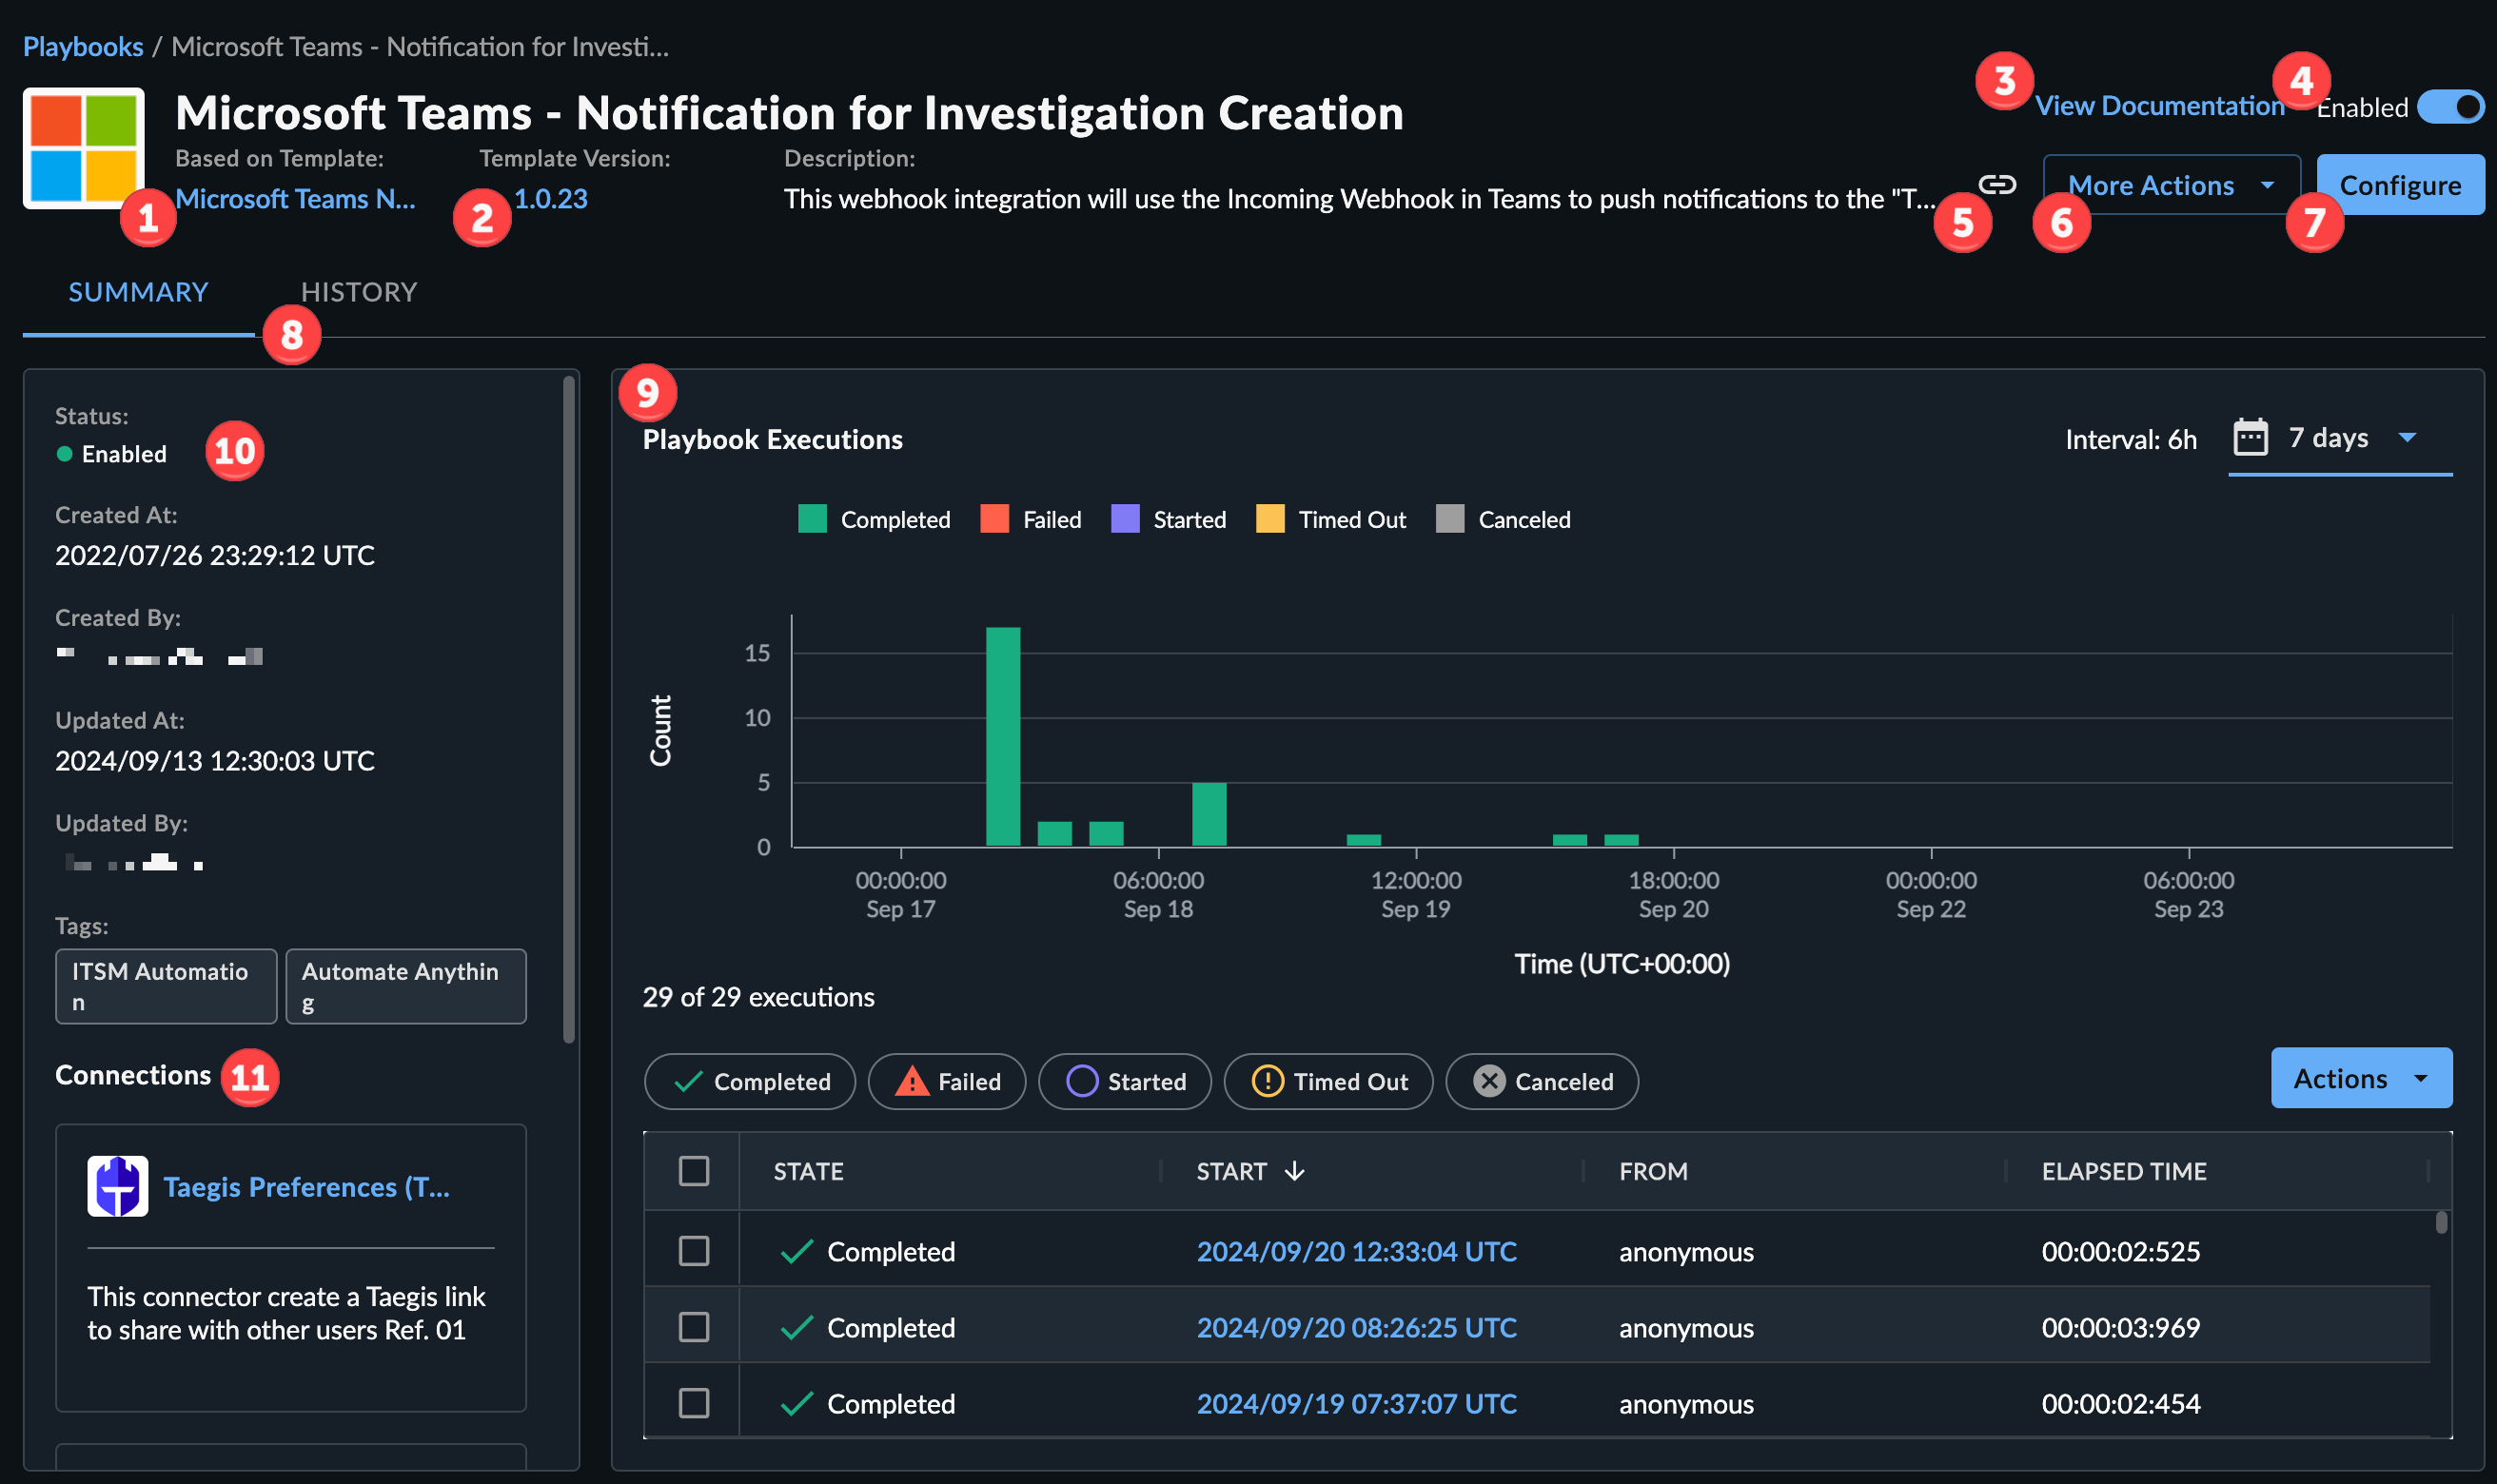Toggle the Timed Out status filter chip
This screenshot has height=1484, width=2497.
pos(1328,1081)
